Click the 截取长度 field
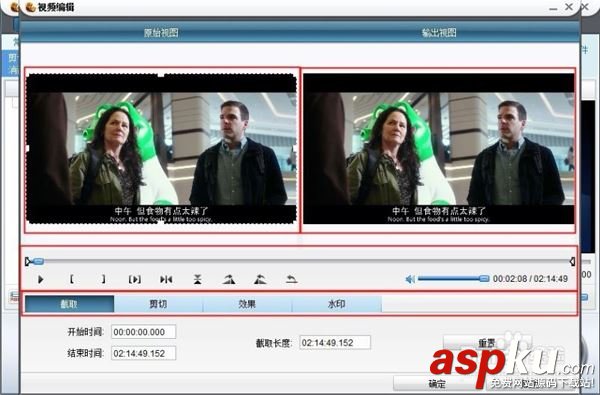 [335, 343]
